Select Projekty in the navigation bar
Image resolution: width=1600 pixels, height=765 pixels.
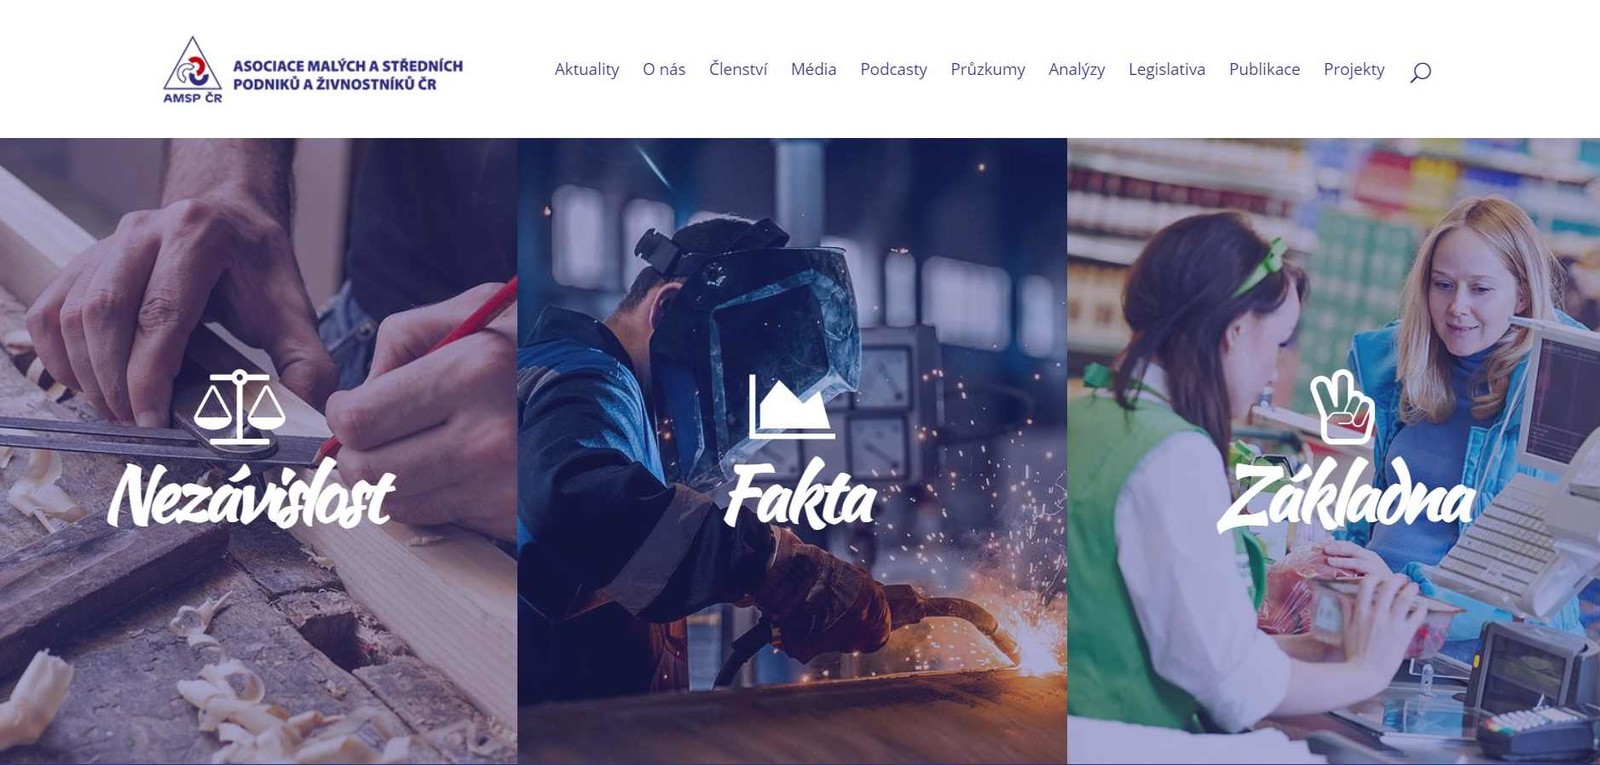(1354, 69)
